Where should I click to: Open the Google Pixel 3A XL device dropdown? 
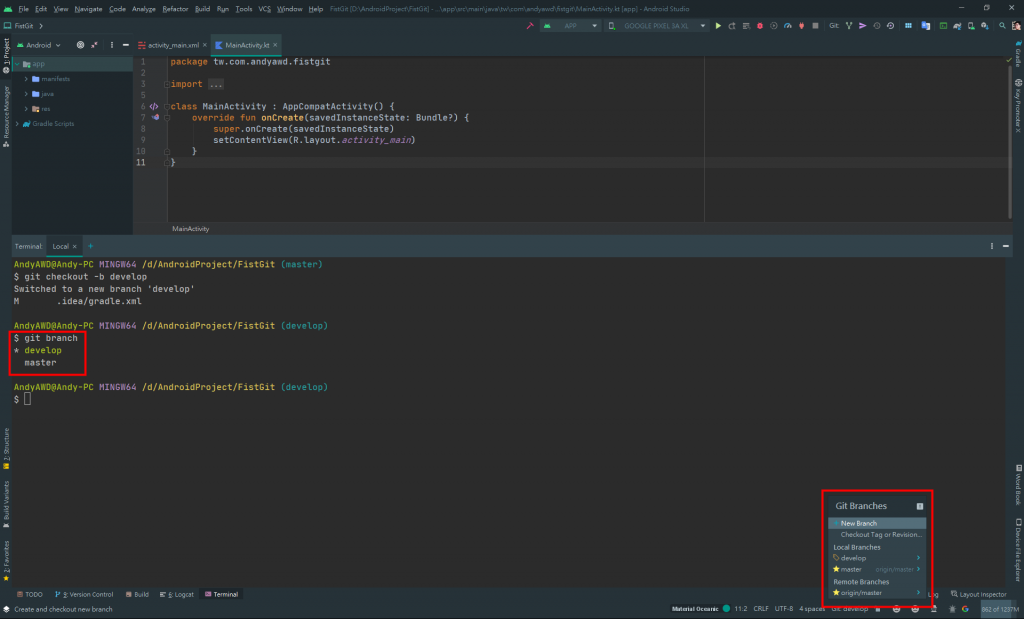click(658, 26)
